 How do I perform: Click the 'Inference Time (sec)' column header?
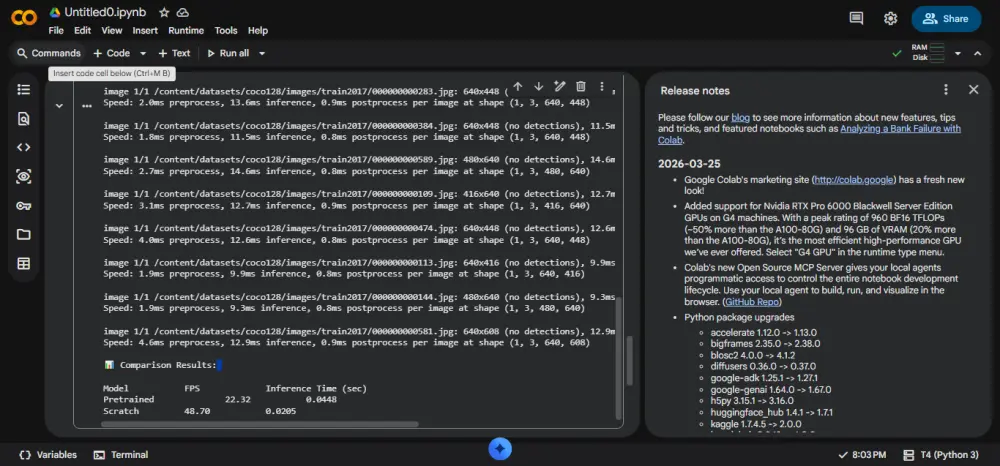pyautogui.click(x=316, y=388)
